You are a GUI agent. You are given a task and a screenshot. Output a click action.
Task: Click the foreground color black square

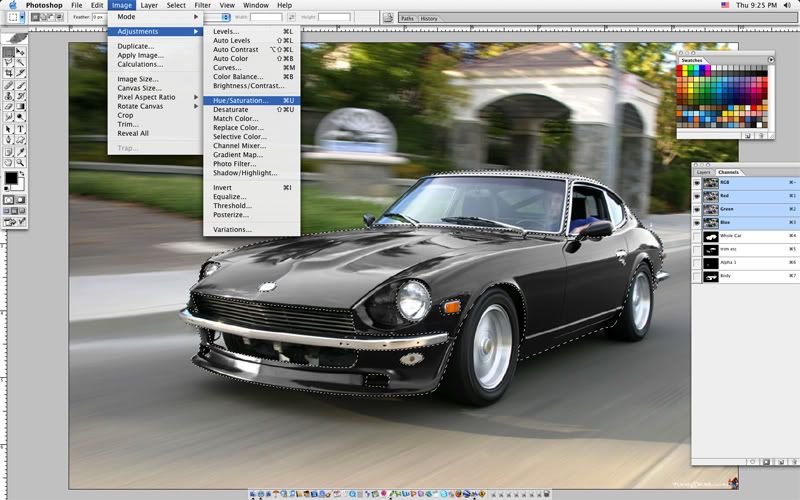point(12,179)
